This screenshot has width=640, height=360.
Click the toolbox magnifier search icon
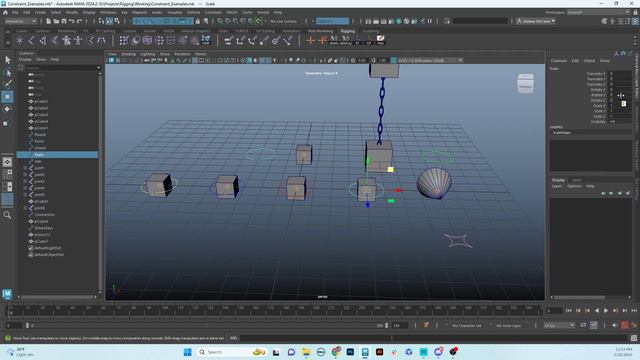[7, 215]
